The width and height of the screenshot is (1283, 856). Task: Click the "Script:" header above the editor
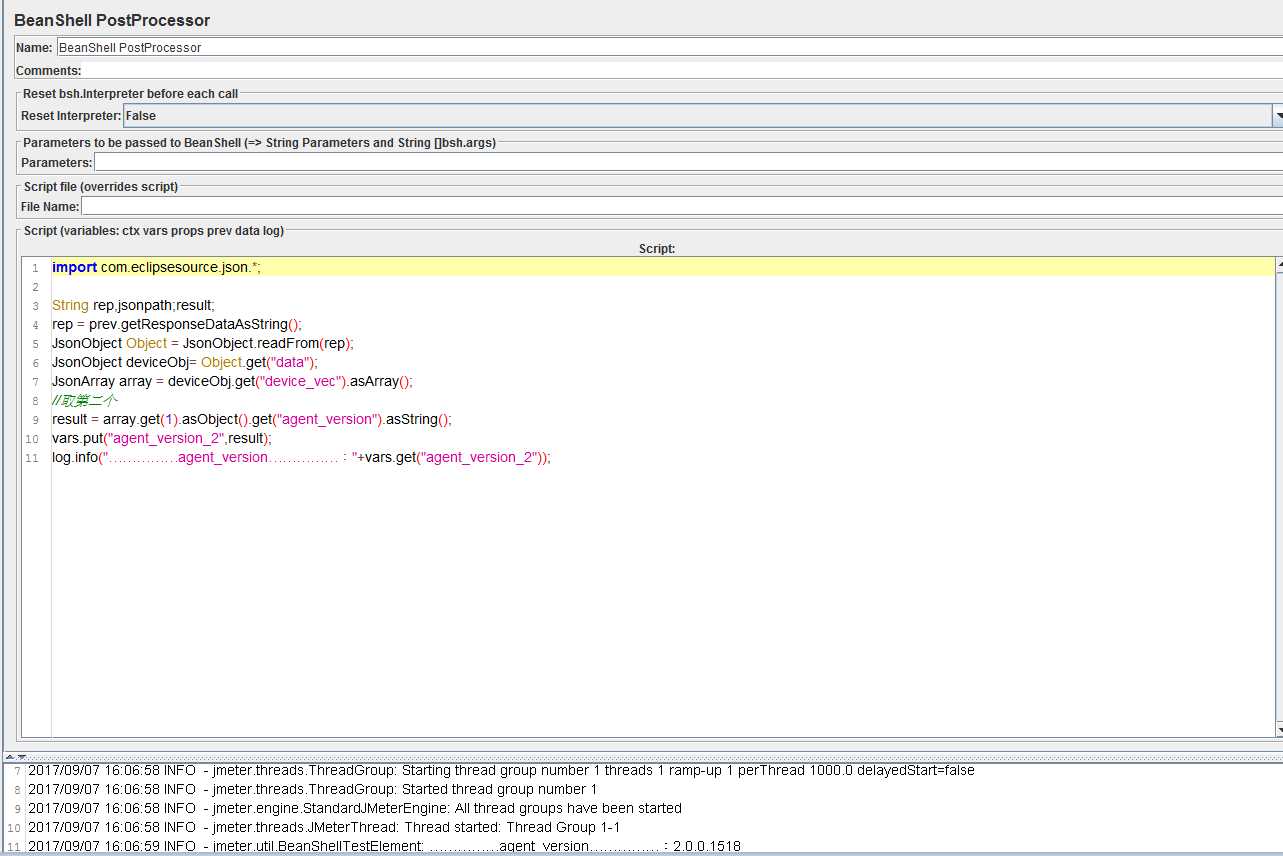point(657,248)
